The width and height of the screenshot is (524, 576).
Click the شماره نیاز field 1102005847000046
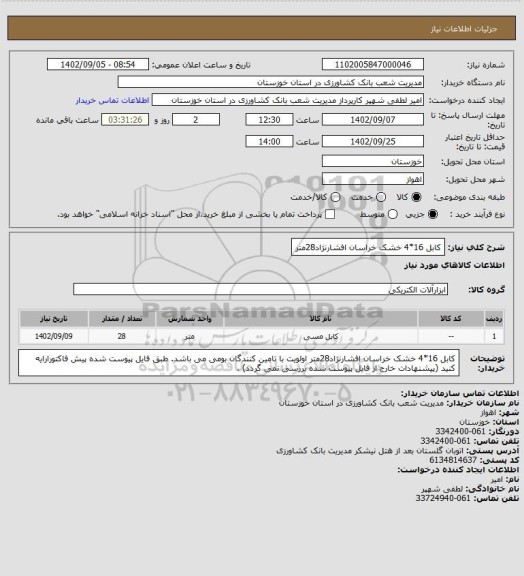point(373,64)
